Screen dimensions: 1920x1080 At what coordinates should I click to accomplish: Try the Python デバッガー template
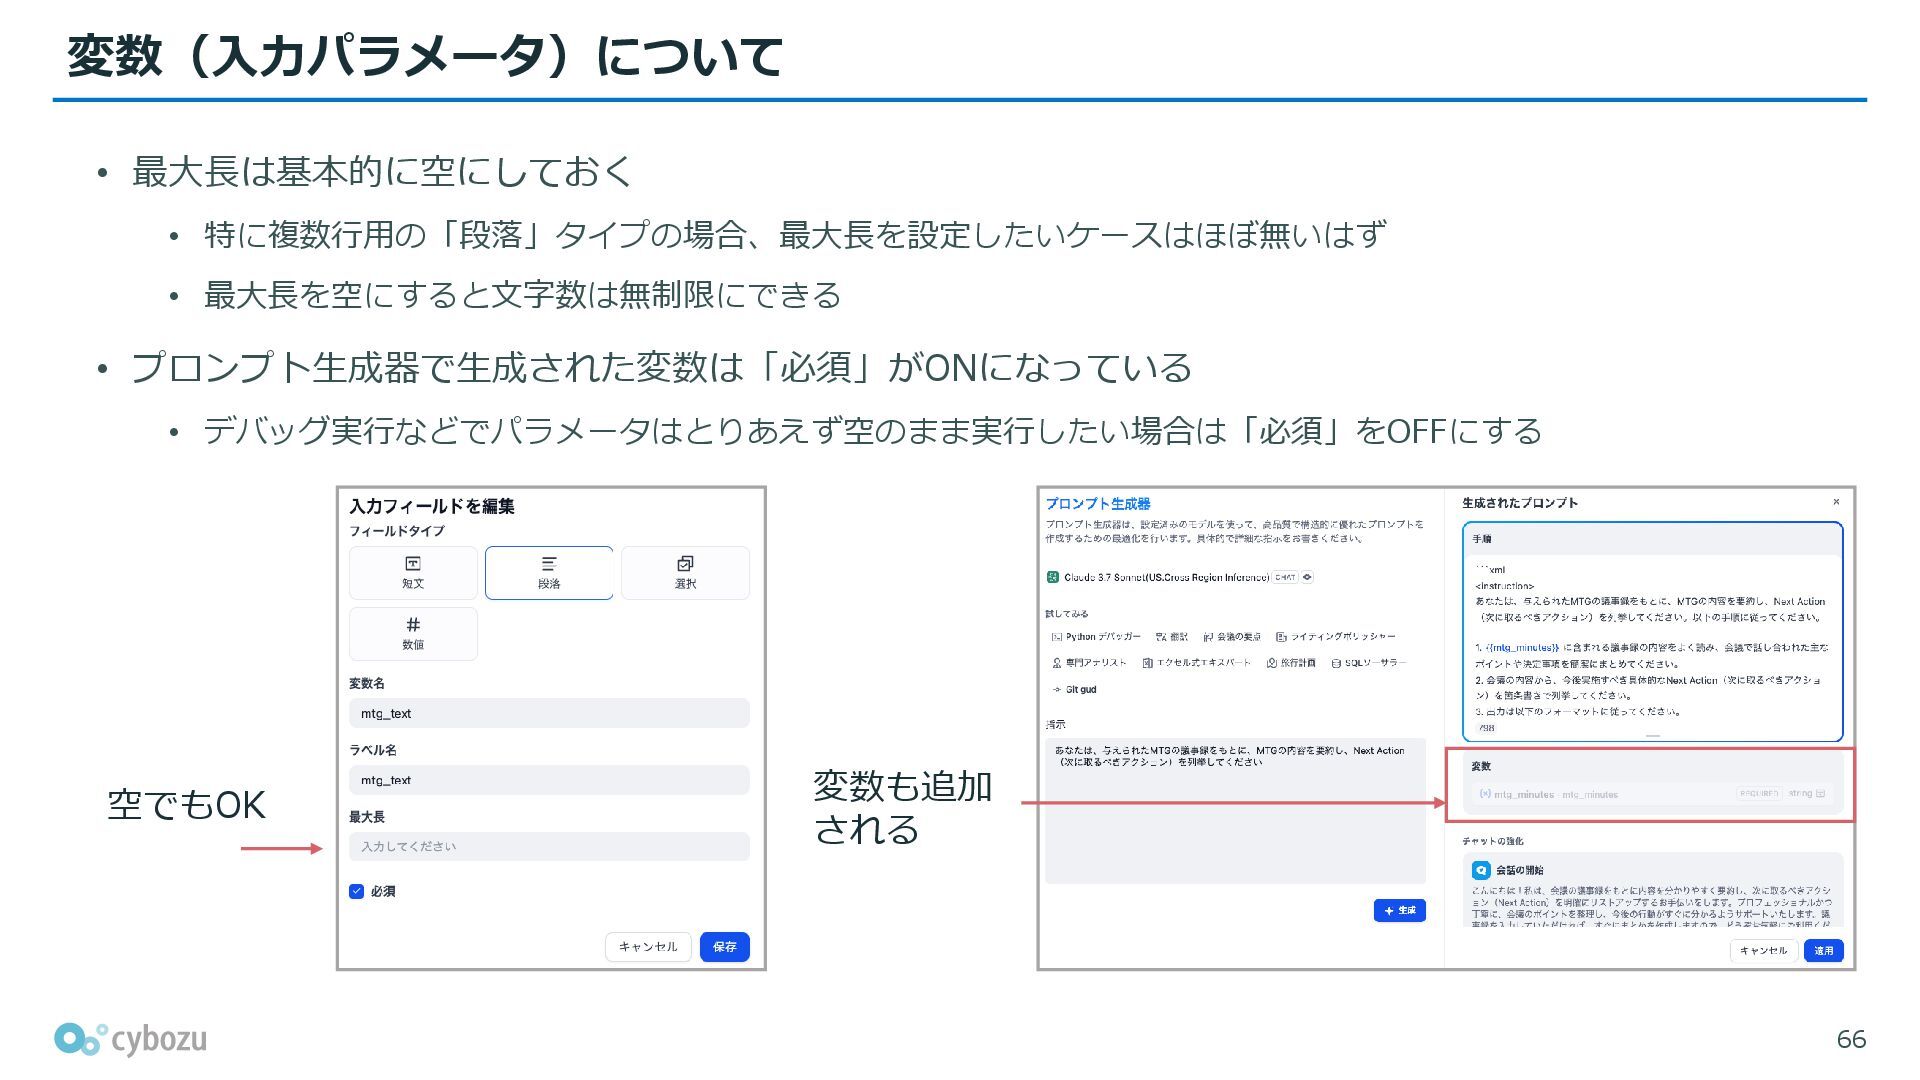click(x=1096, y=637)
